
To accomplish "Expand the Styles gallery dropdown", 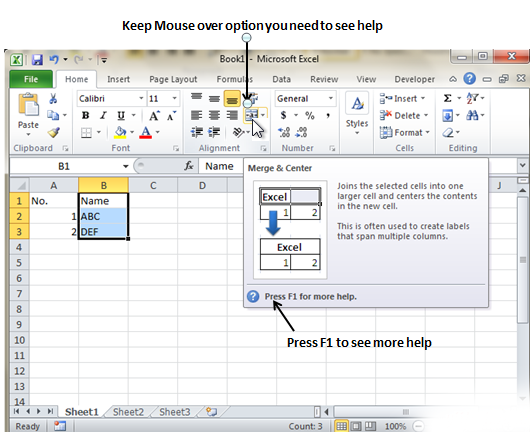I will (x=357, y=133).
